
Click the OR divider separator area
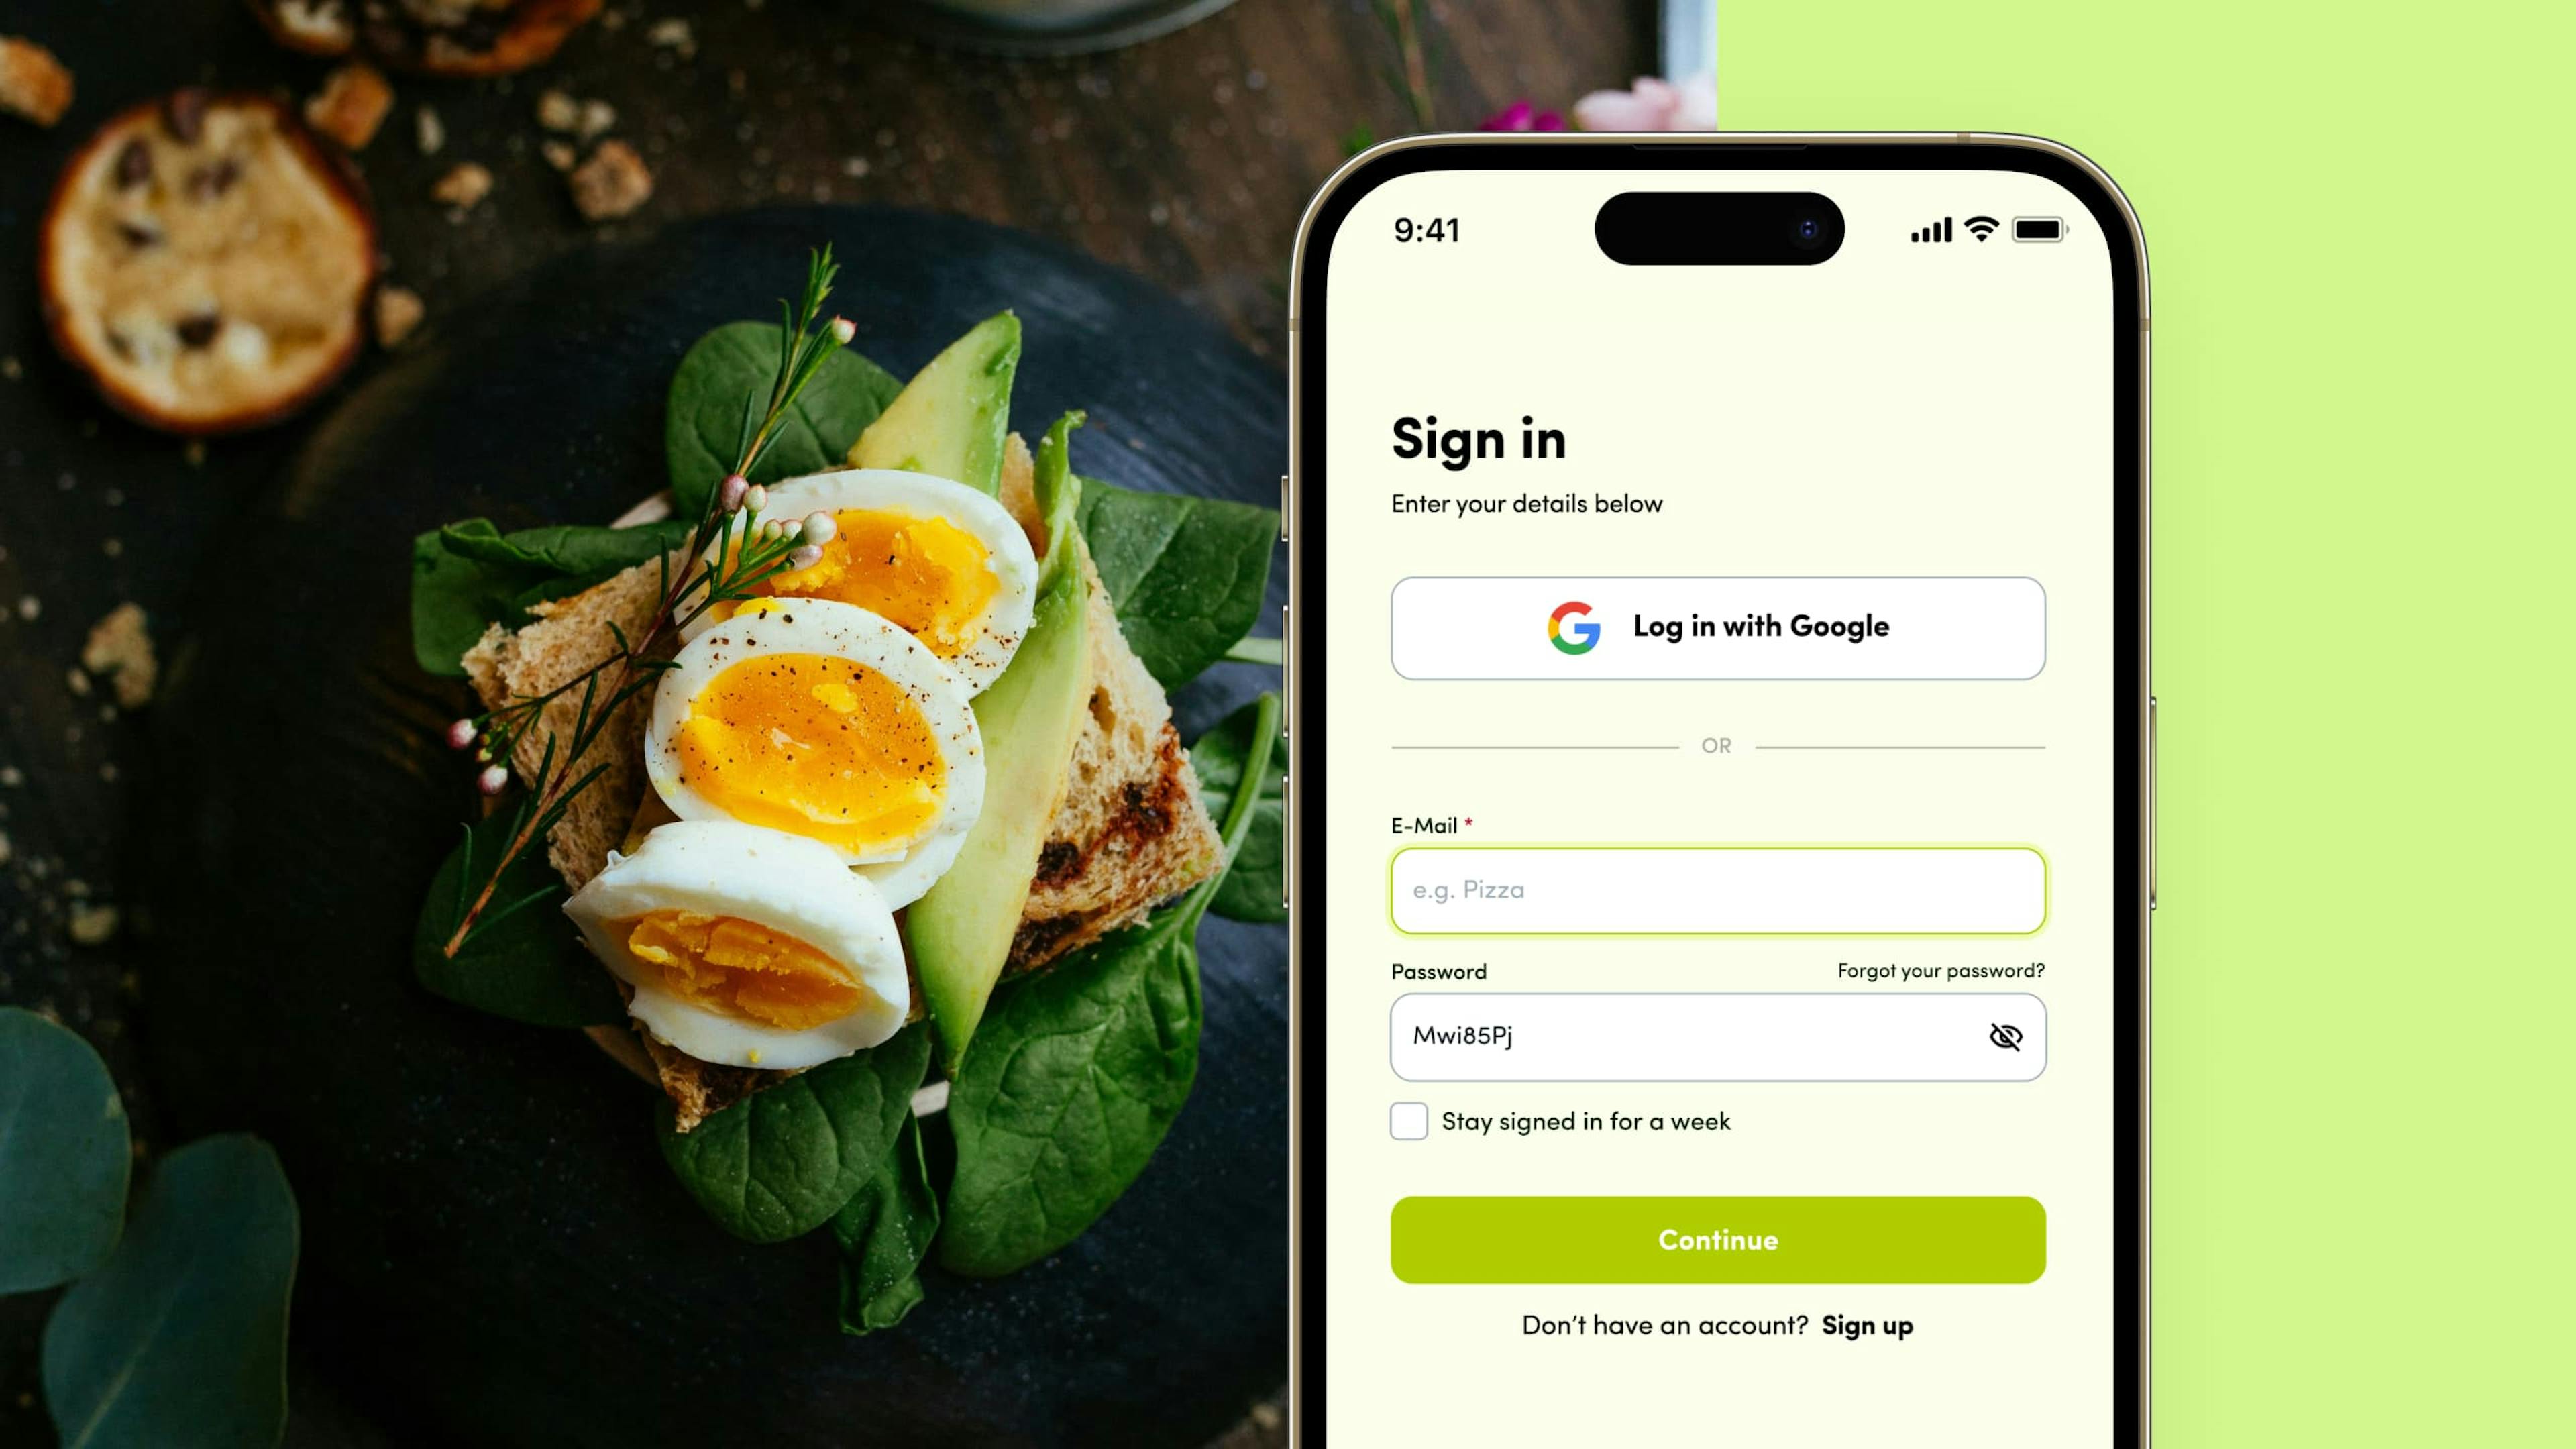click(x=1716, y=745)
